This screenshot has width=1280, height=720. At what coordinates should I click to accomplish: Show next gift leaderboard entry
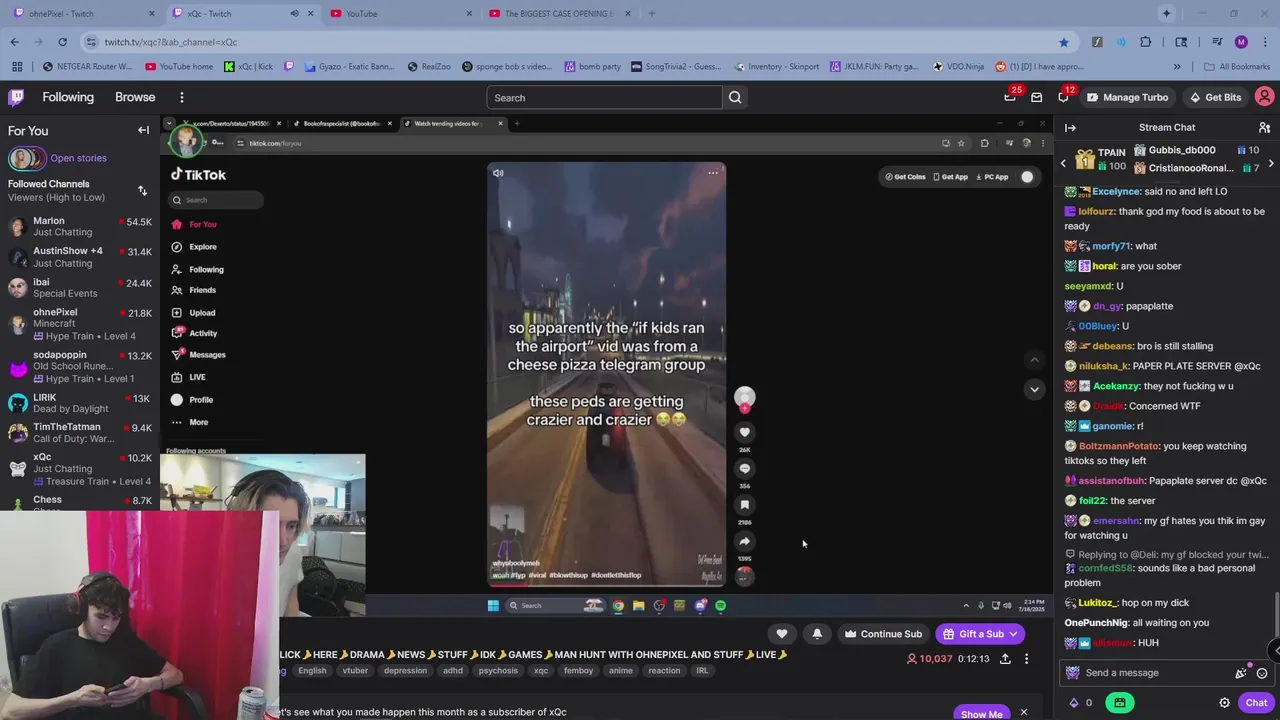coord(1271,163)
